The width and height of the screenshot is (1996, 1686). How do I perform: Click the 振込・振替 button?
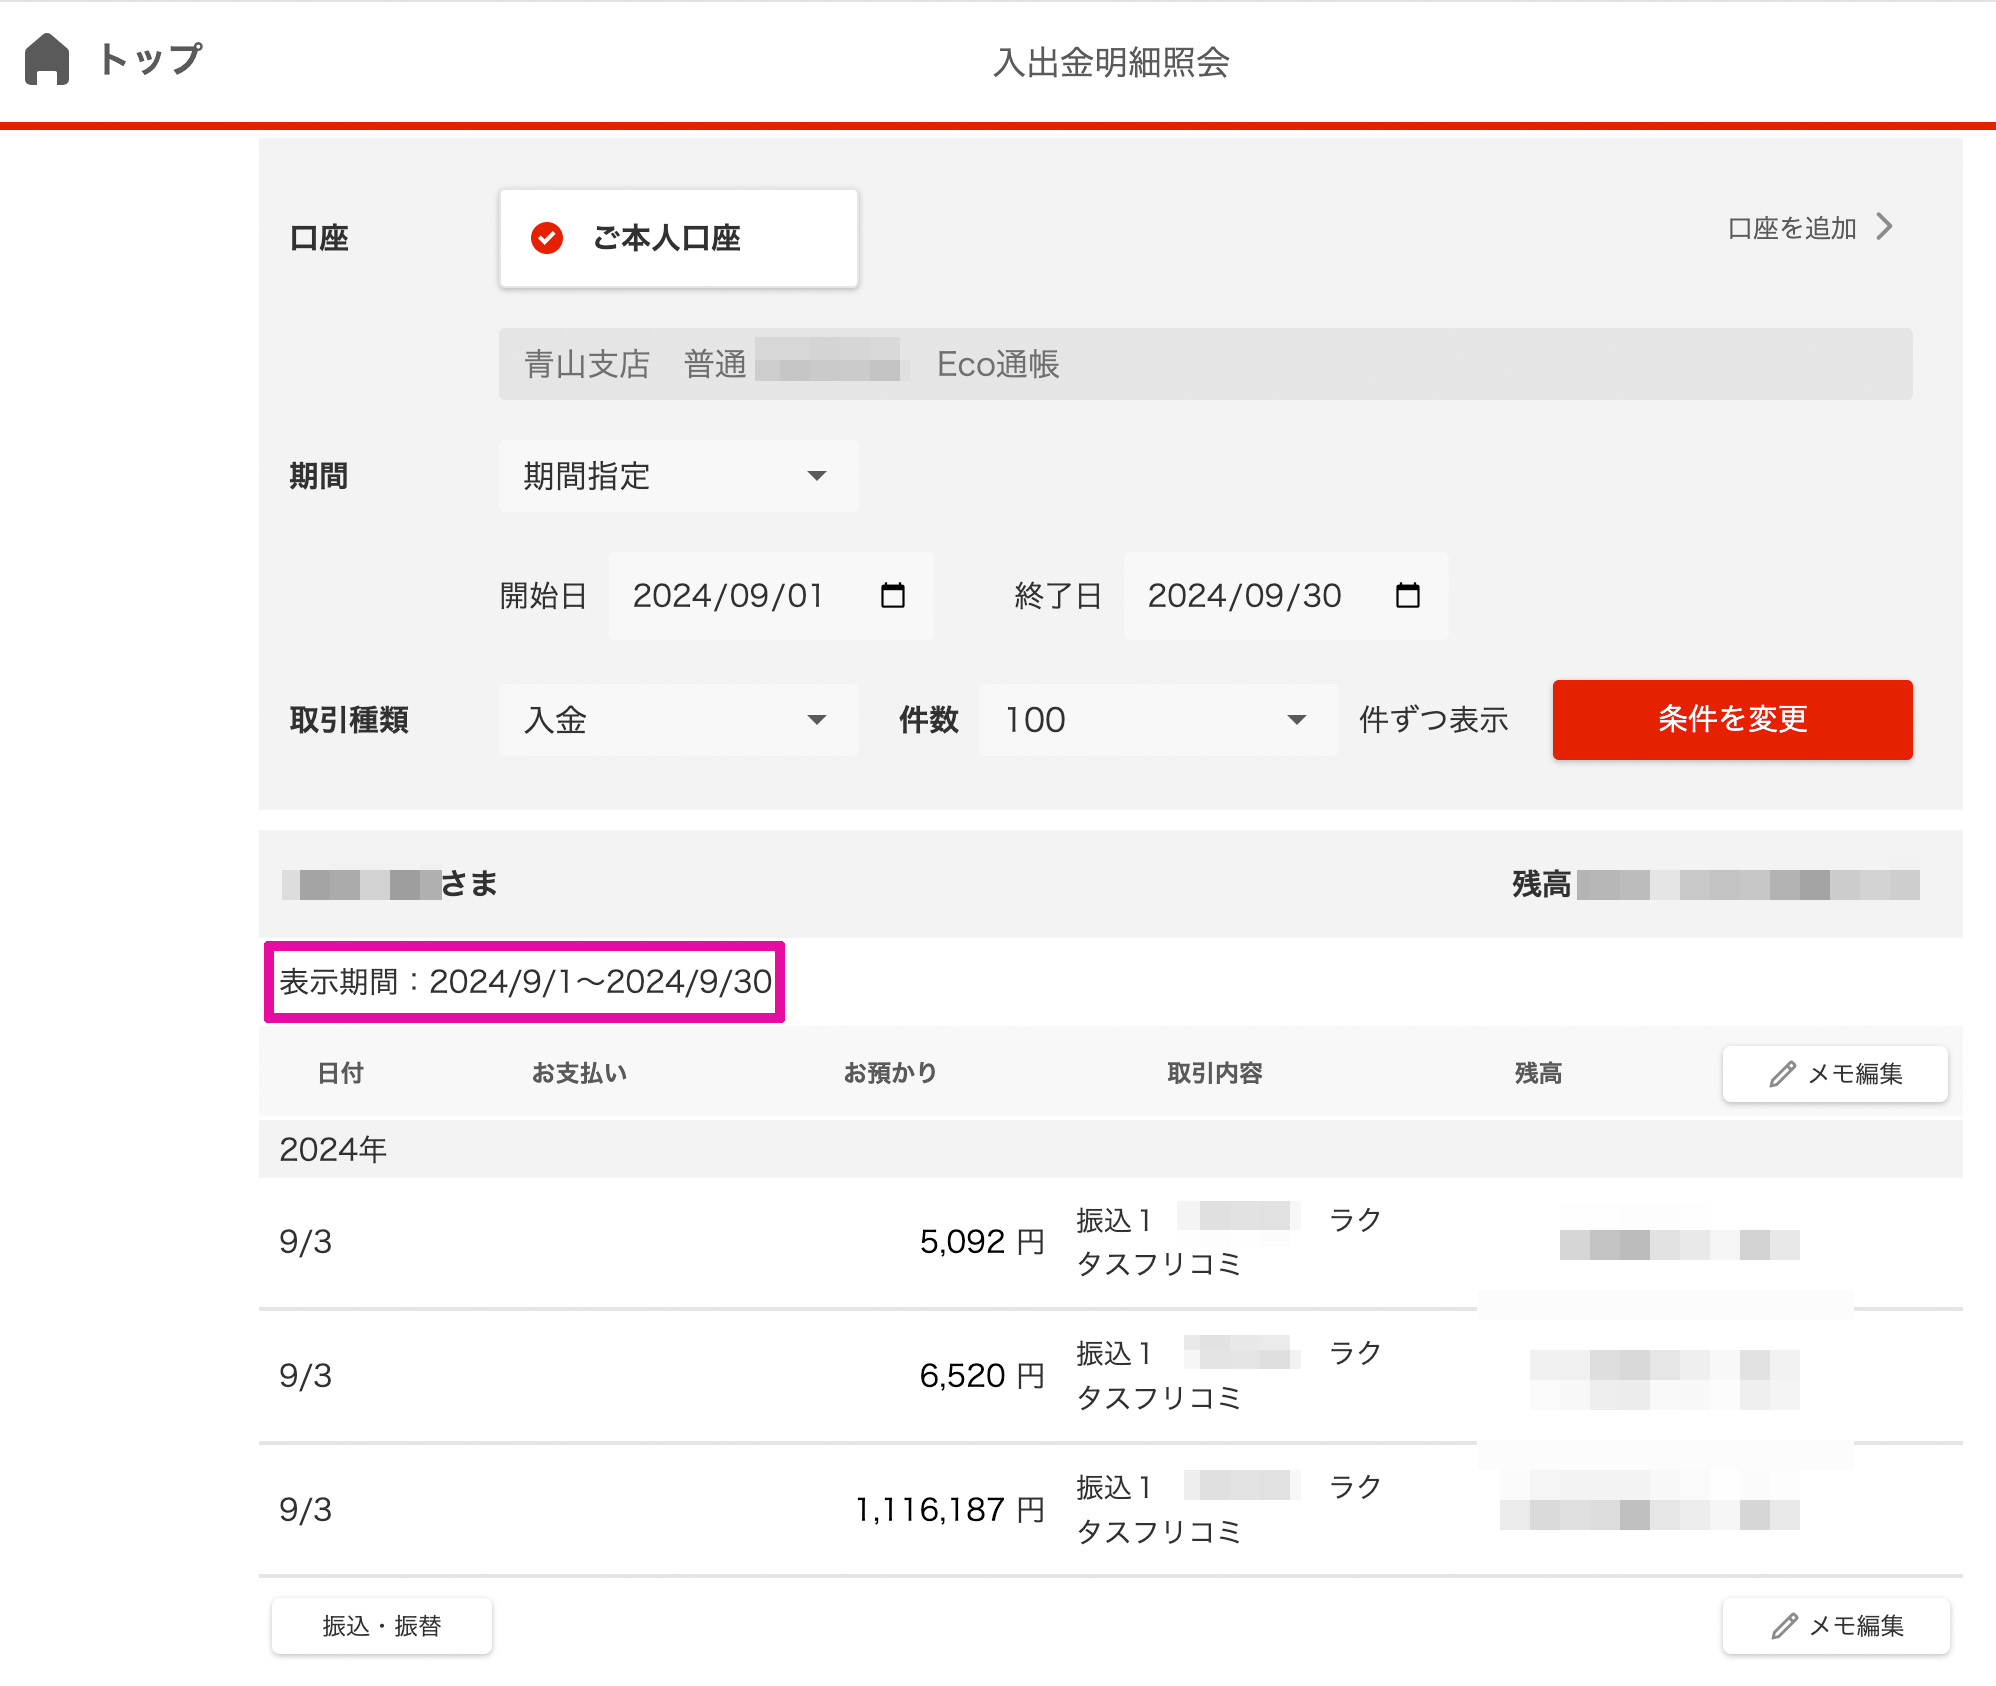tap(381, 1626)
